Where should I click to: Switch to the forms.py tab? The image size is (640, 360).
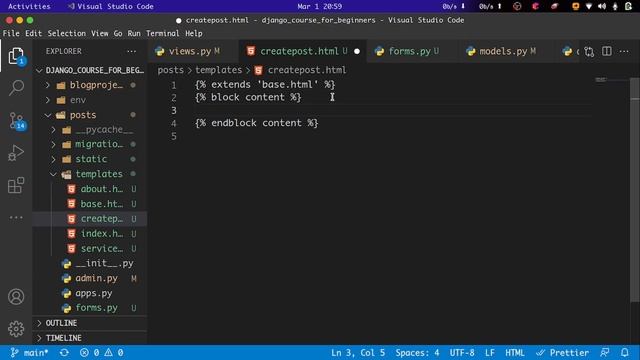click(412, 51)
